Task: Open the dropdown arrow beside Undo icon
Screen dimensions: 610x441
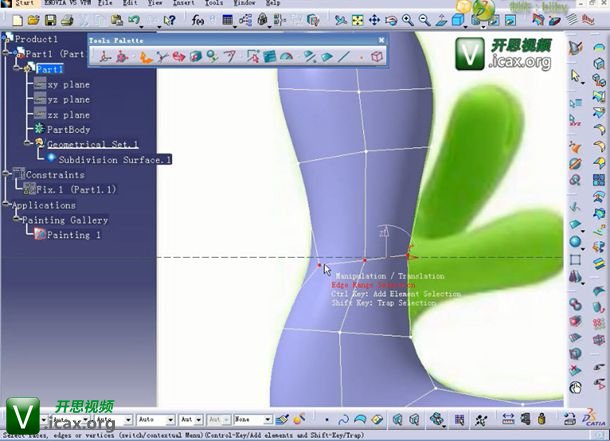Action: point(141,26)
